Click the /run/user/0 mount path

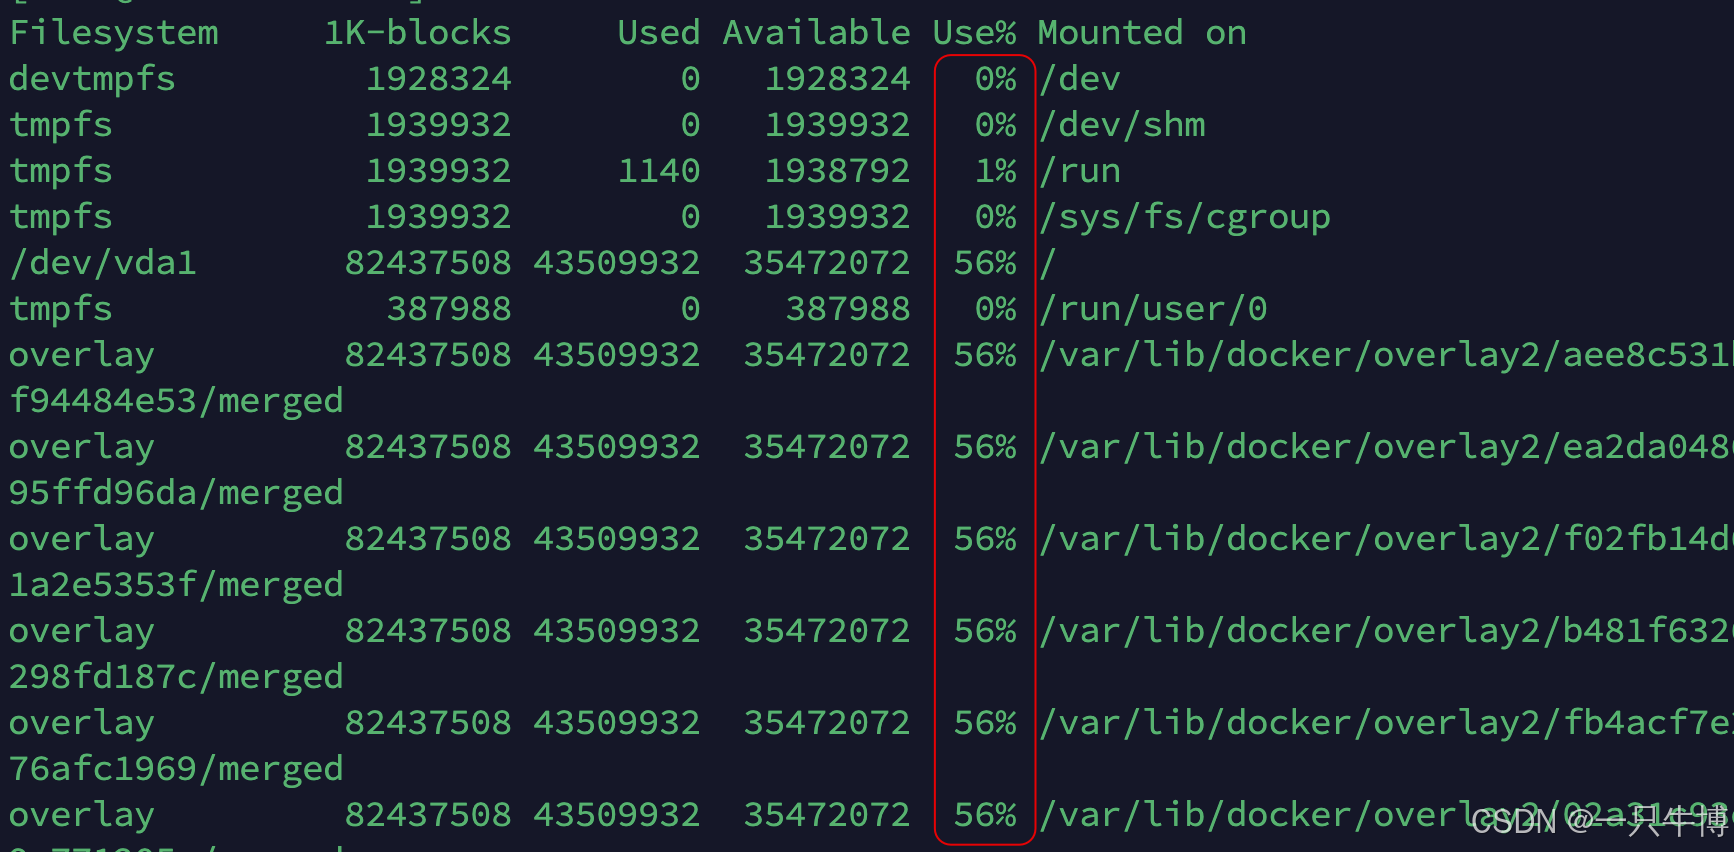point(1153,309)
